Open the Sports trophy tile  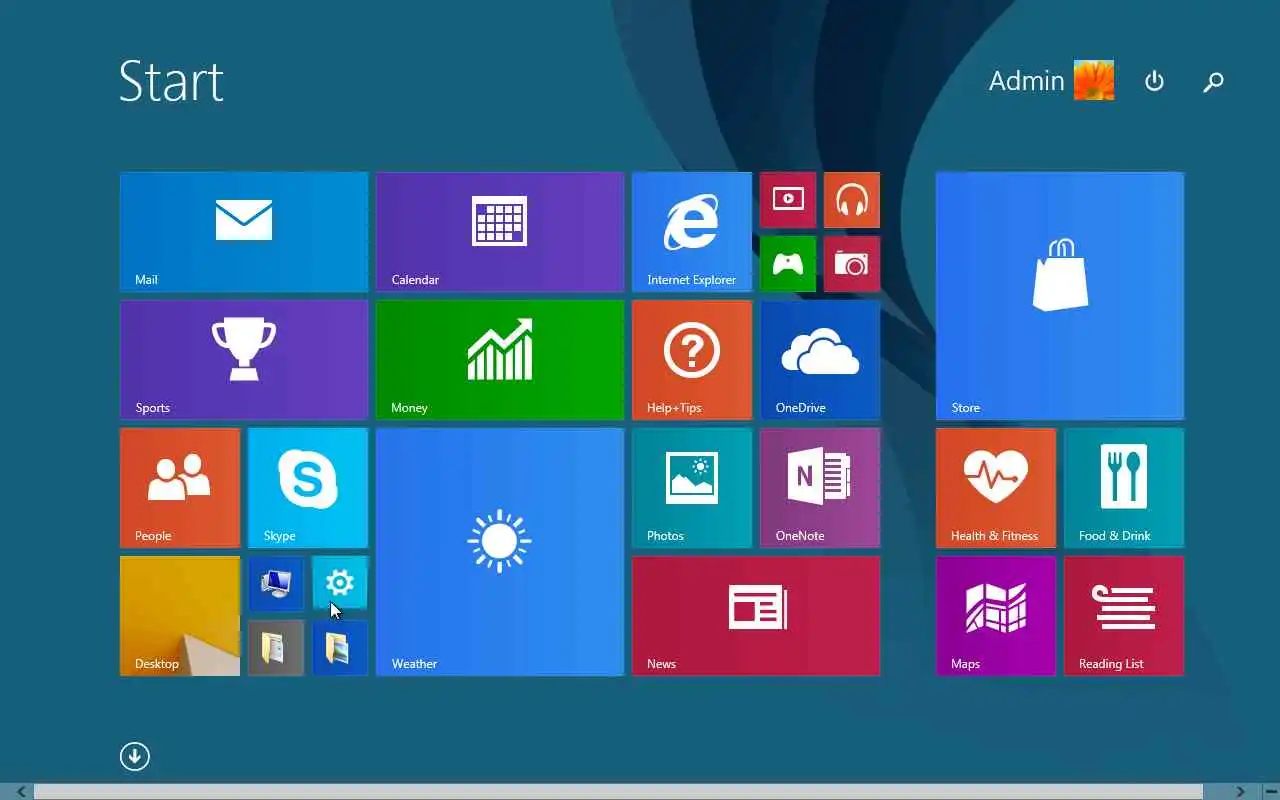(244, 360)
